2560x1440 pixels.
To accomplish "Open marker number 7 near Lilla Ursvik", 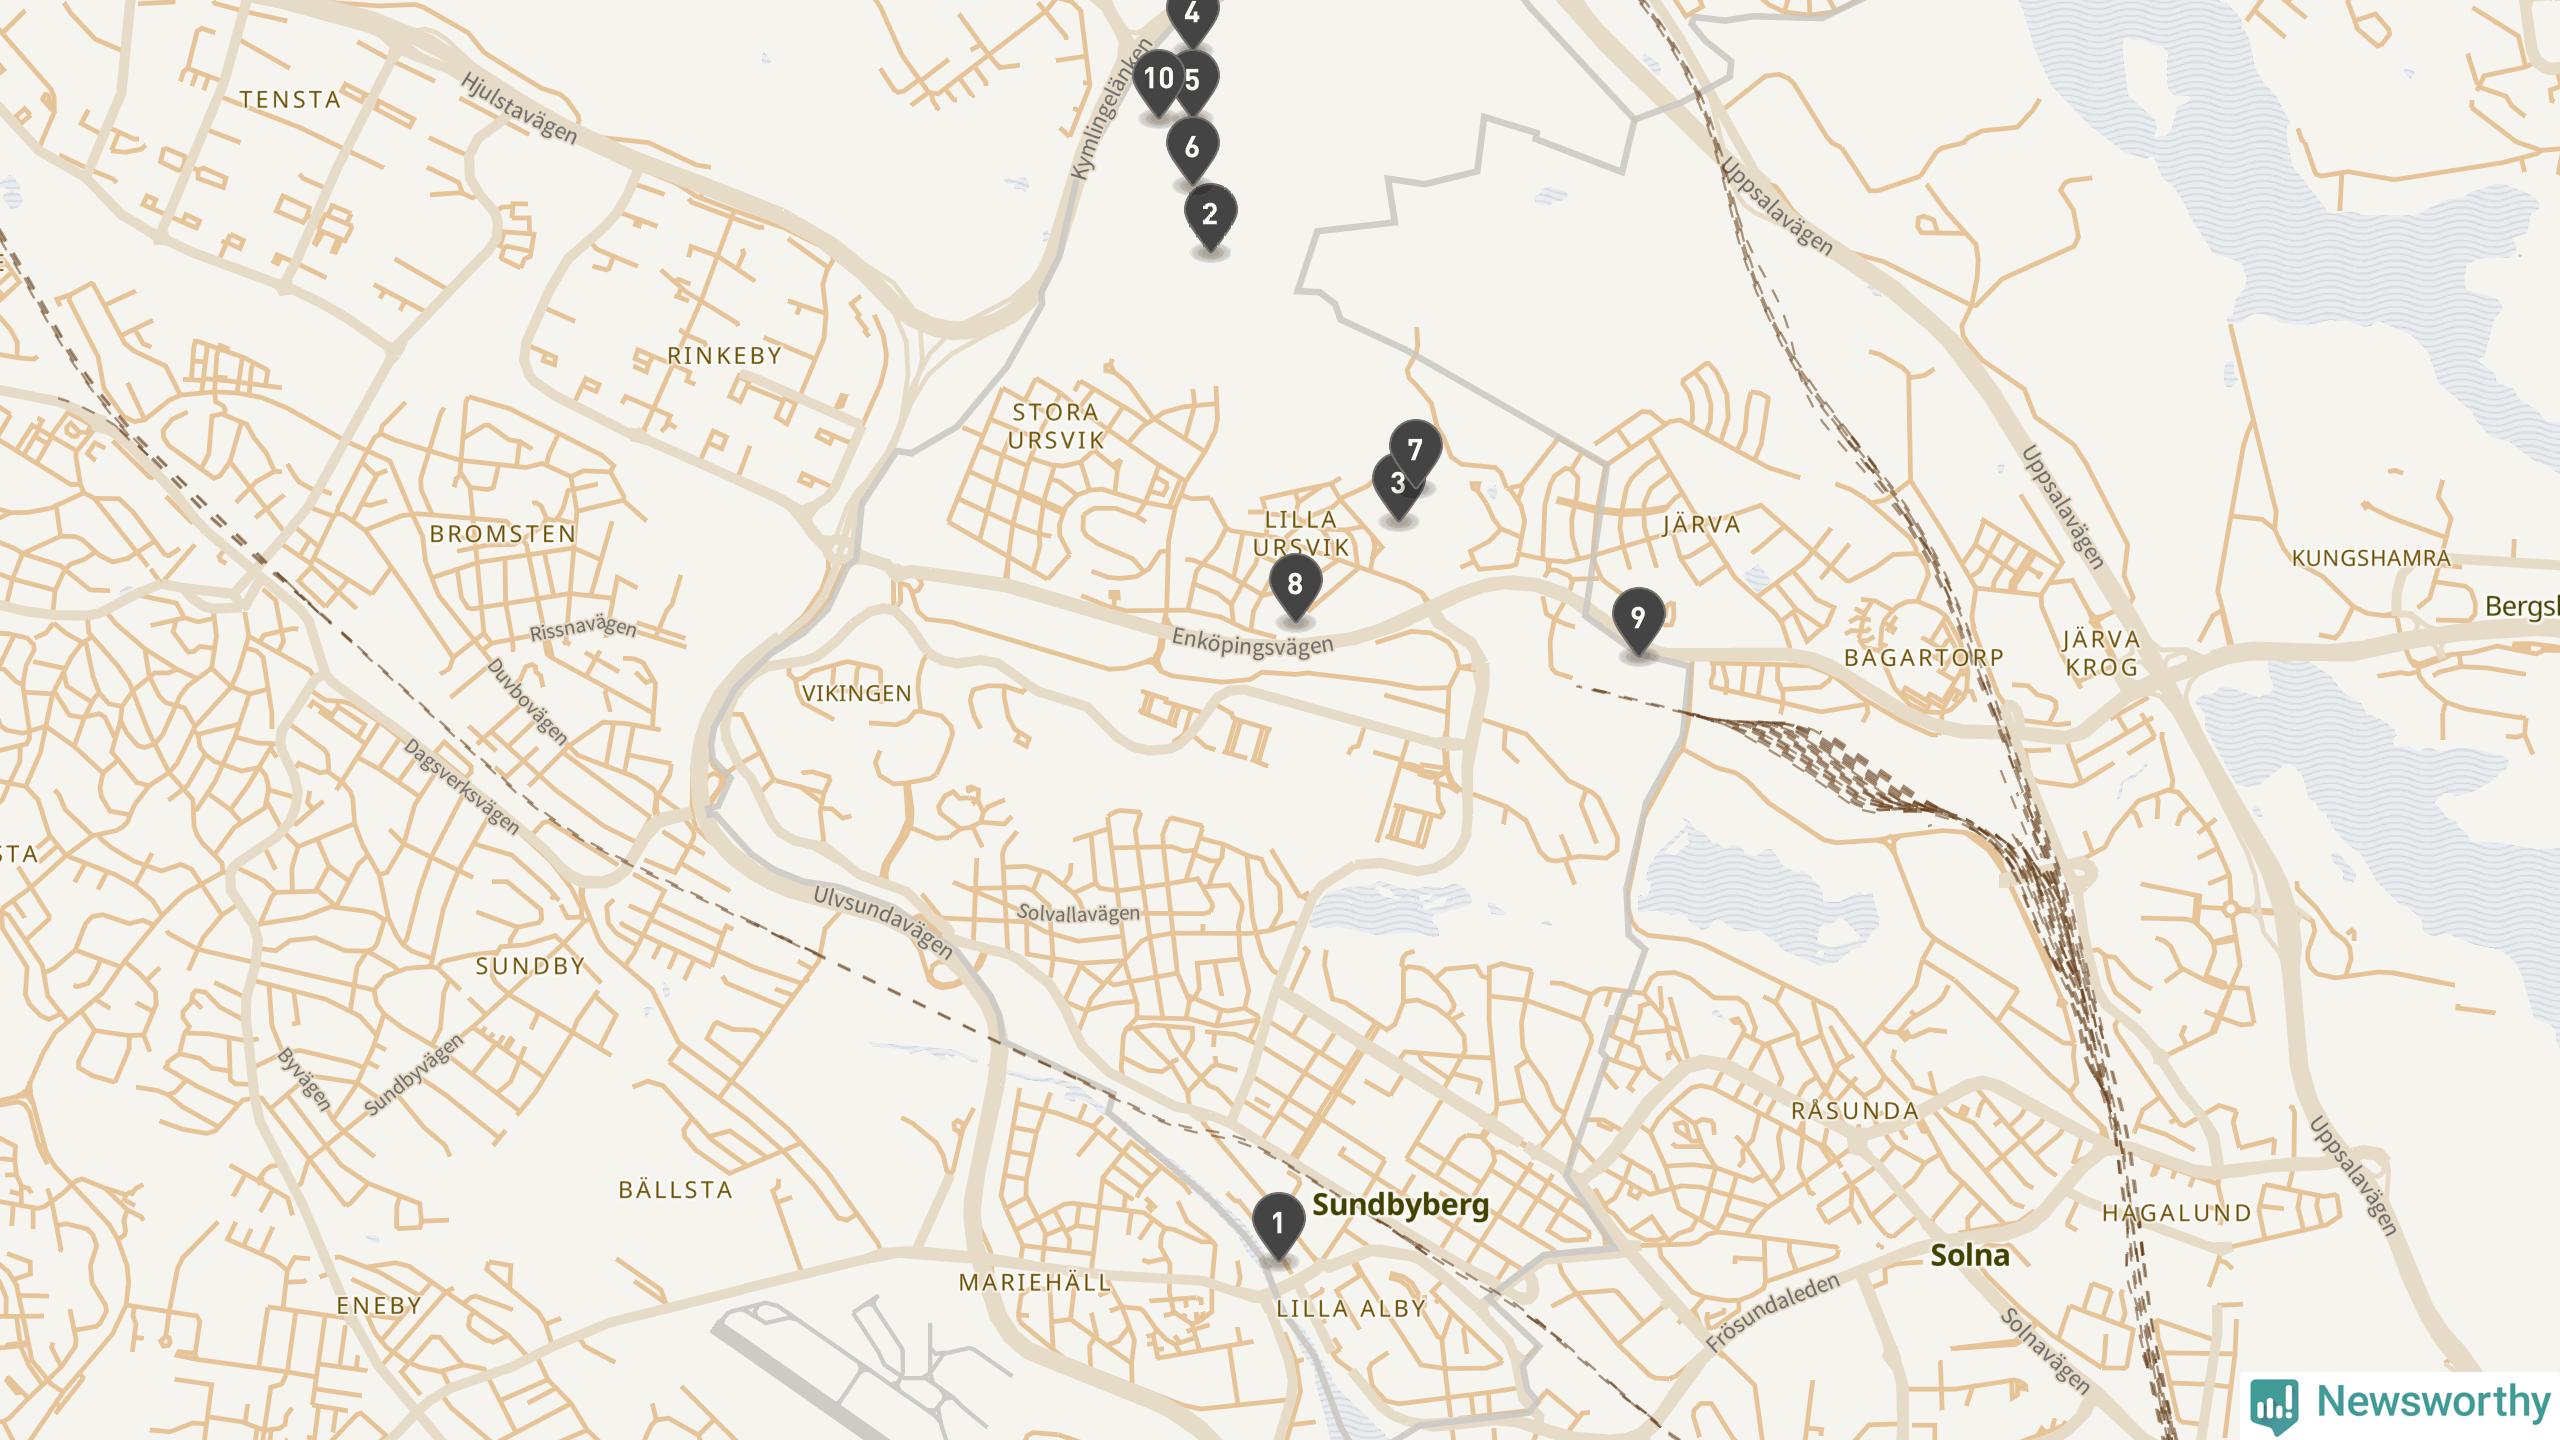I will click(1415, 451).
